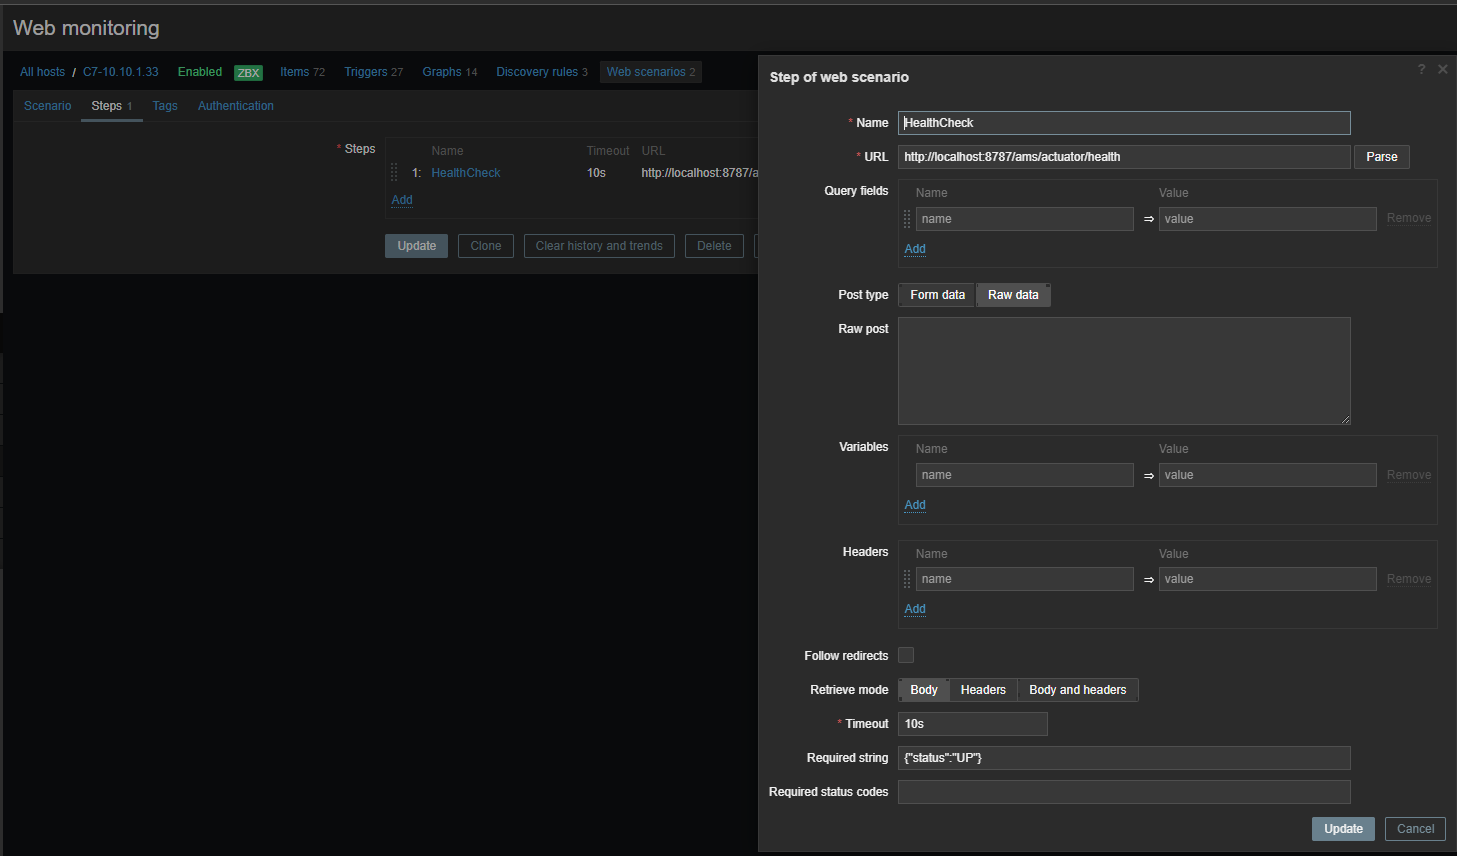The image size is (1457, 856).
Task: Close the Step of web scenario dialog
Action: coord(1442,69)
